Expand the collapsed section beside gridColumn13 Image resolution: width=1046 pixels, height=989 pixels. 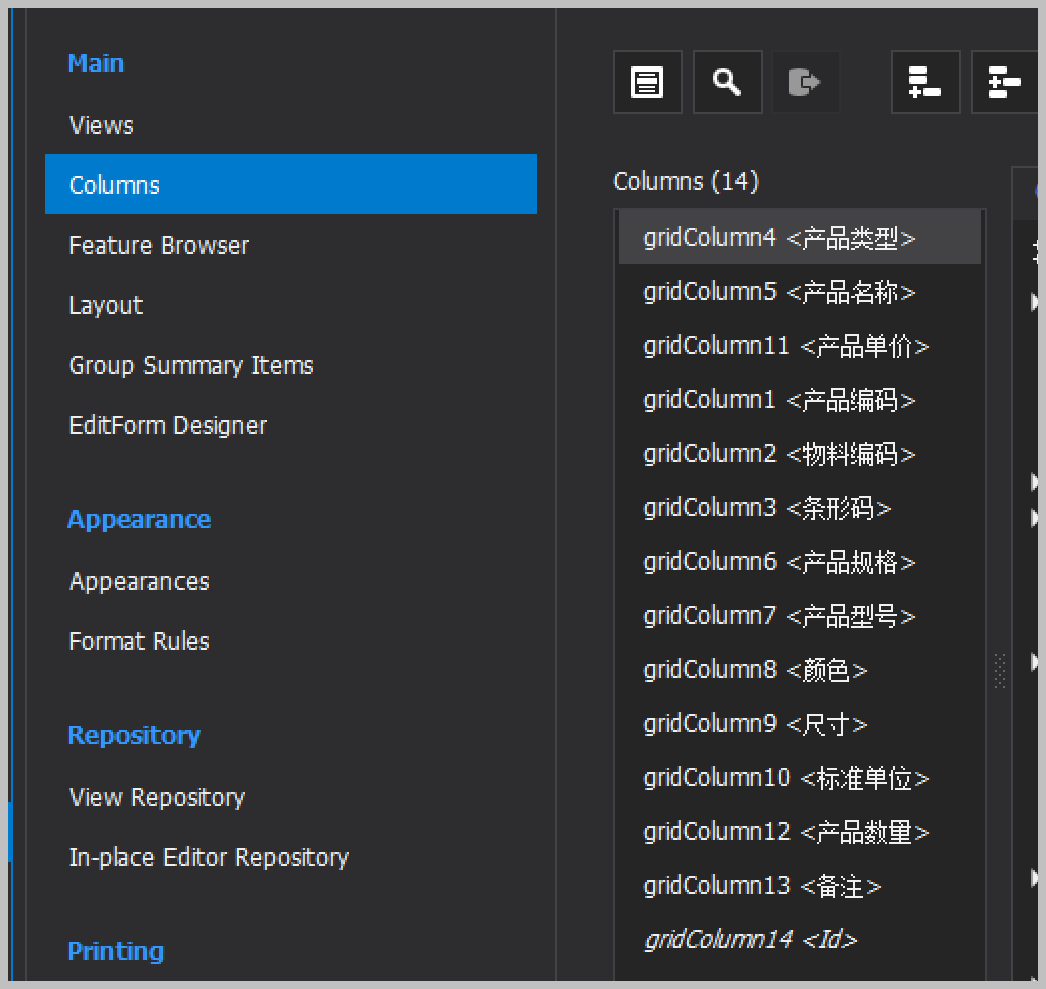[x=1033, y=878]
